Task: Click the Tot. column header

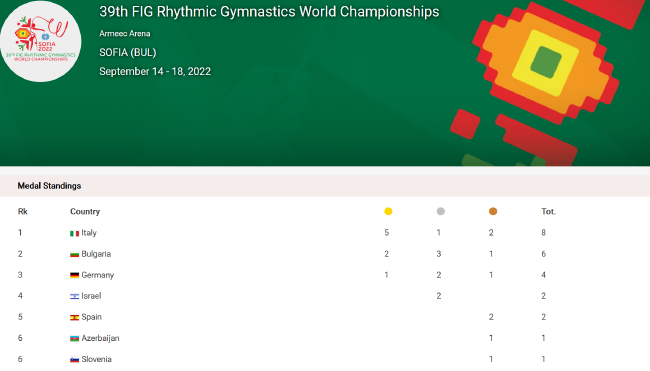Action: tap(548, 211)
